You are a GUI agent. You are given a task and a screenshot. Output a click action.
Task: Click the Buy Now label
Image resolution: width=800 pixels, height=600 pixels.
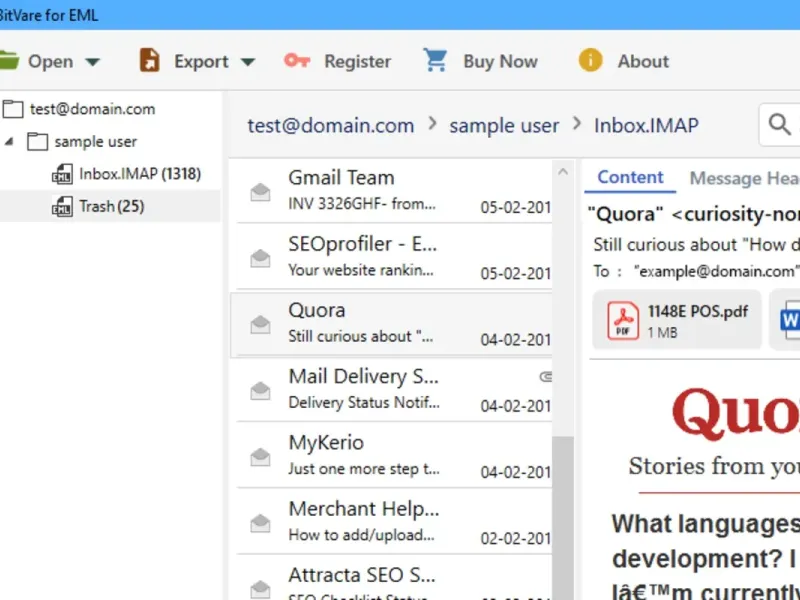click(500, 61)
